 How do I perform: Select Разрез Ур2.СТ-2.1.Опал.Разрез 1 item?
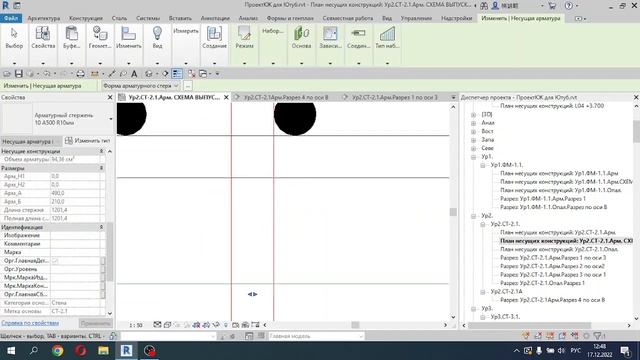(x=542, y=283)
